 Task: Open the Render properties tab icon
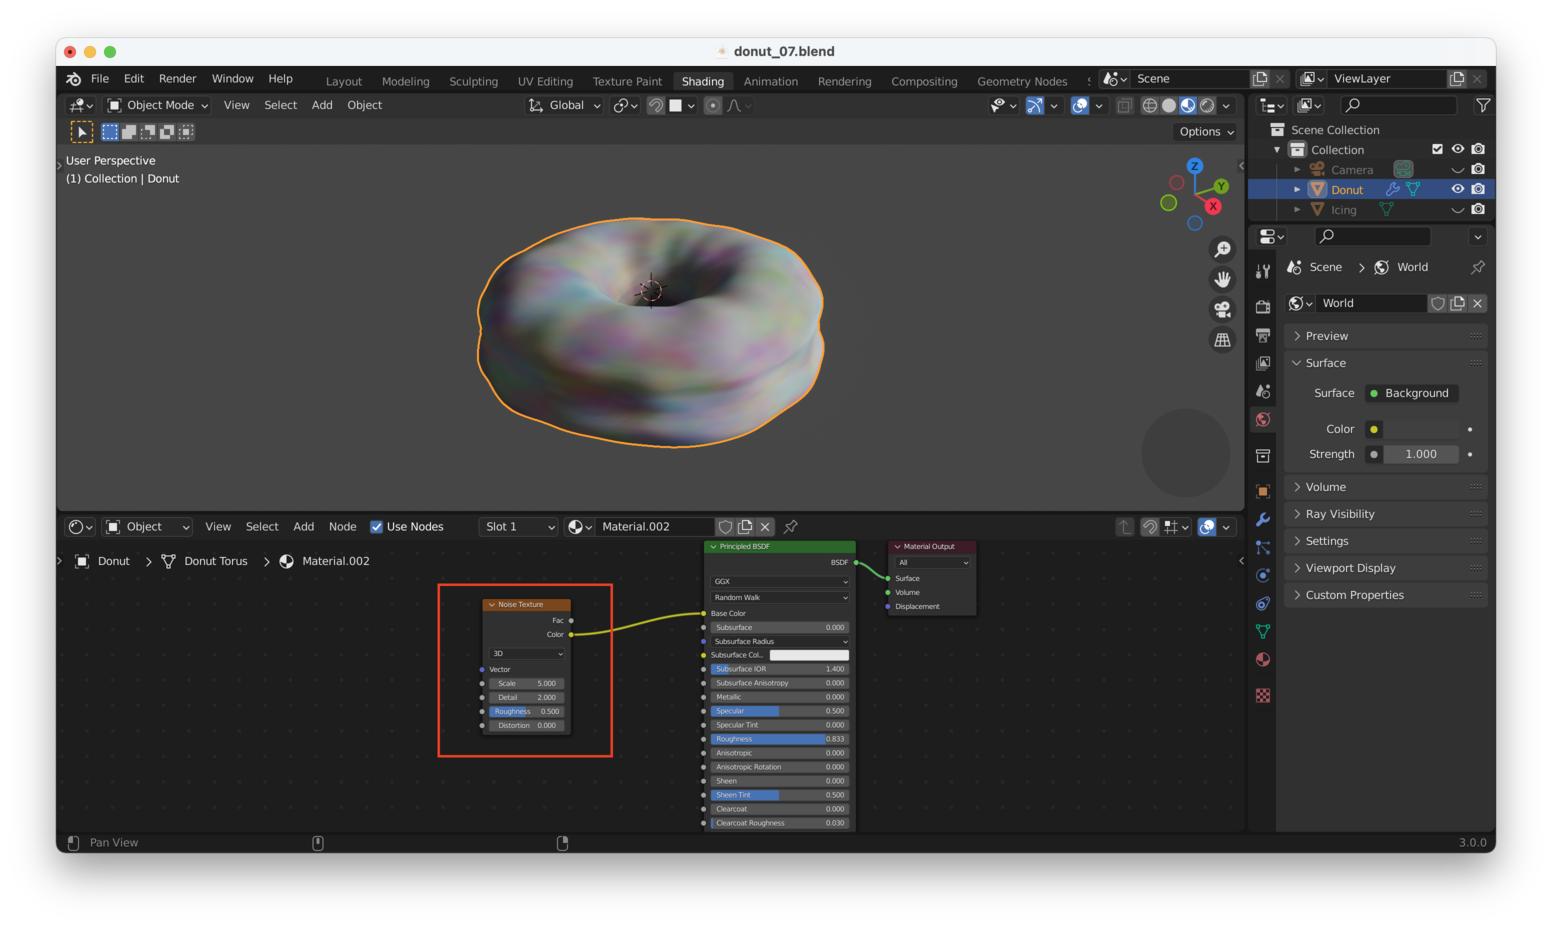click(1263, 307)
